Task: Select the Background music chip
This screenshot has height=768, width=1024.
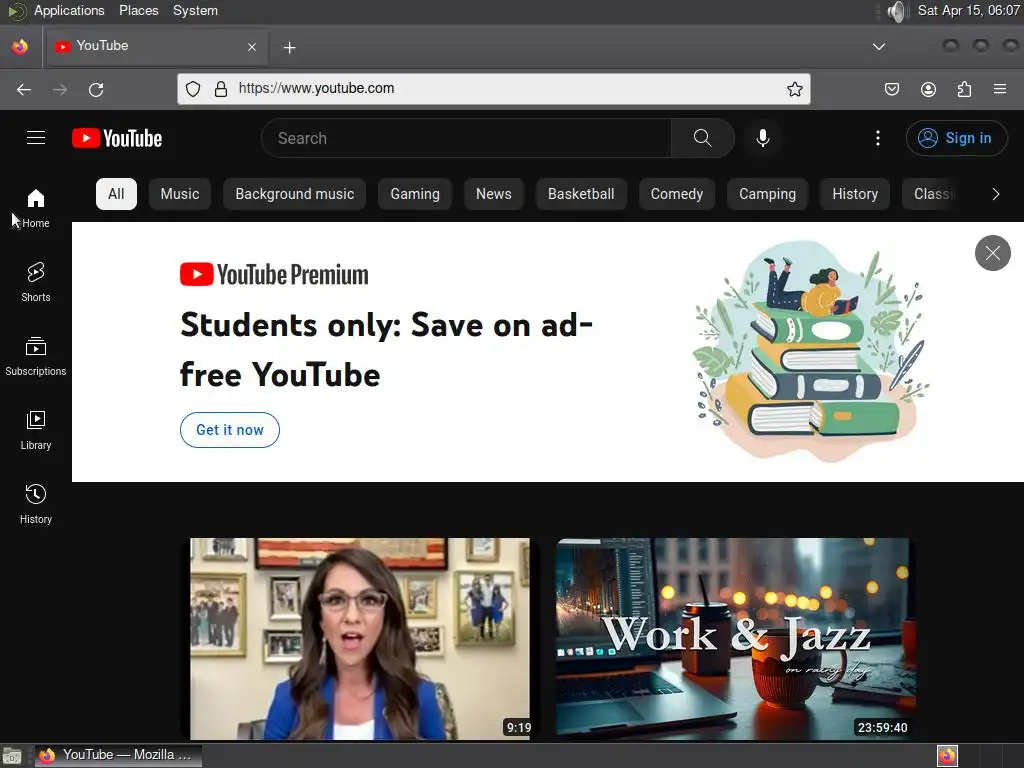Action: point(295,194)
